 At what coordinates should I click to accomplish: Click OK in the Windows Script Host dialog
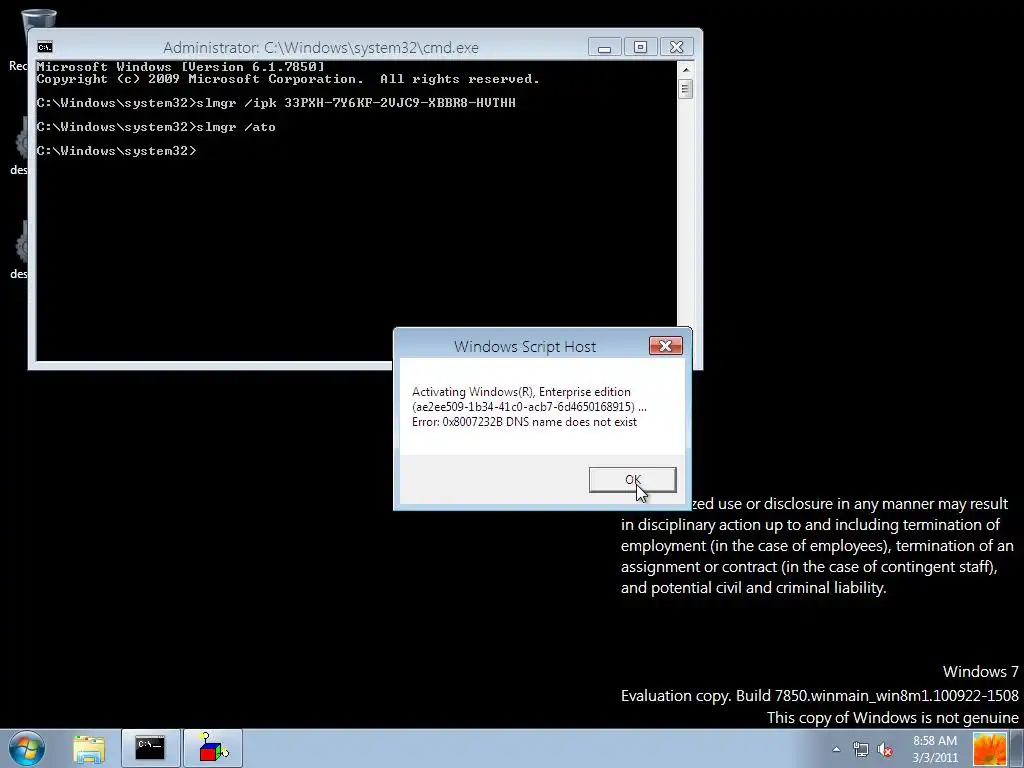point(632,479)
